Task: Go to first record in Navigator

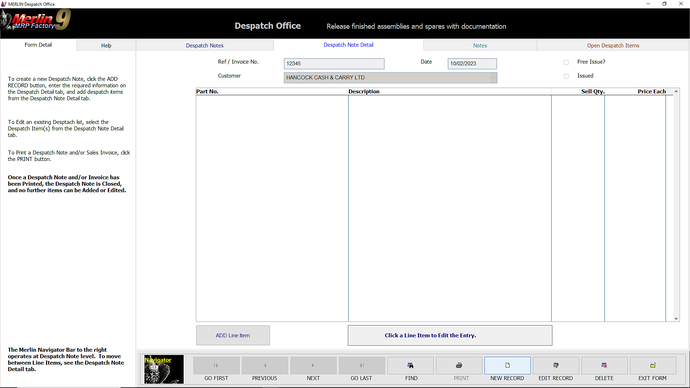Action: pos(216,365)
